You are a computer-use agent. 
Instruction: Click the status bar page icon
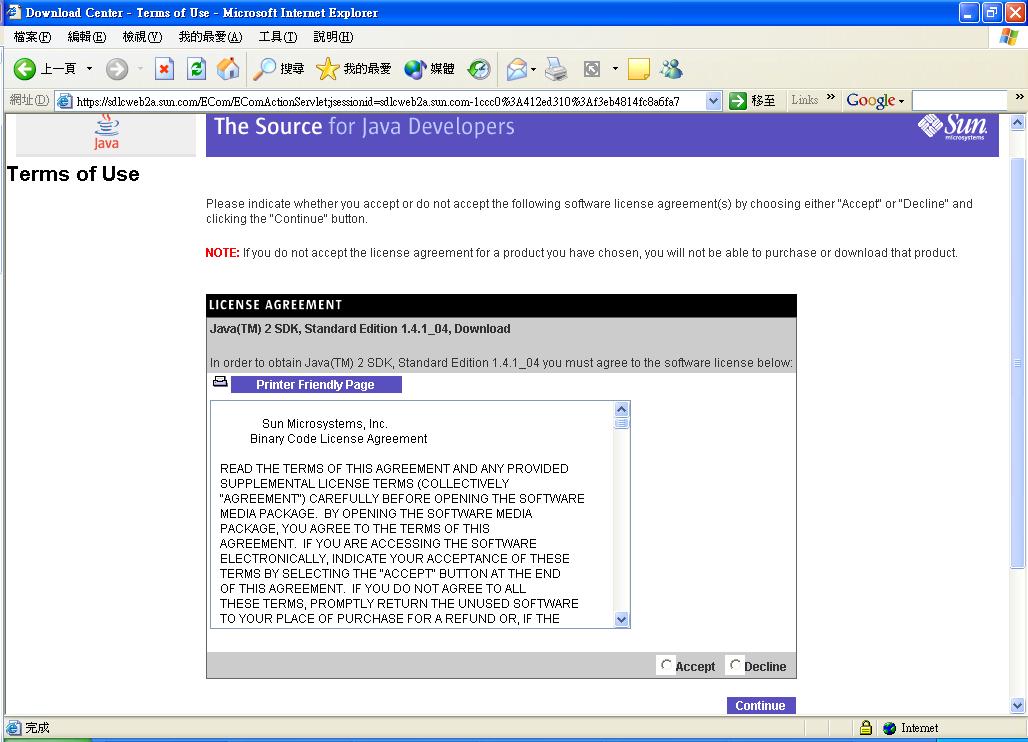tap(14, 728)
